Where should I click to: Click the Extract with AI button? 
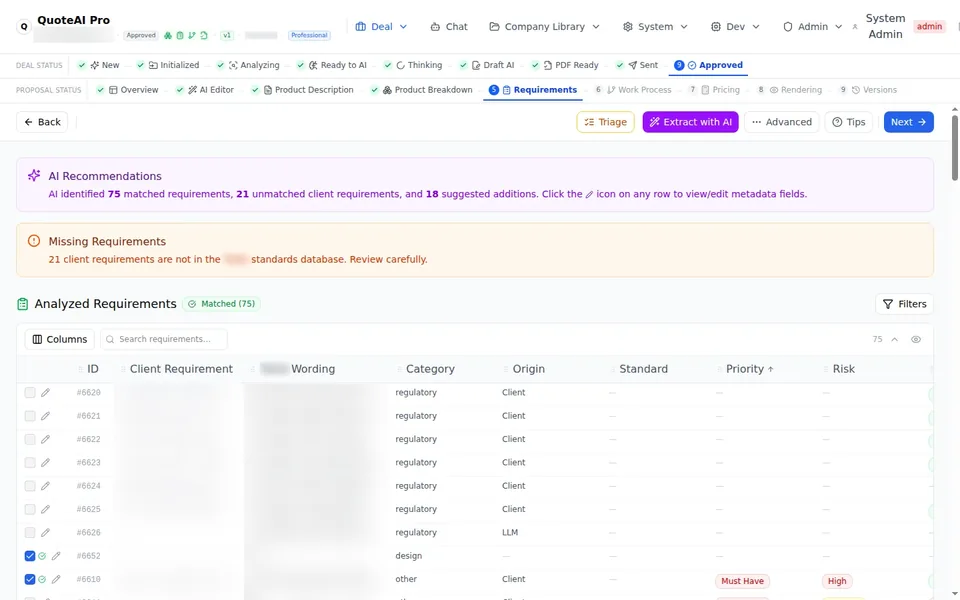click(x=691, y=122)
